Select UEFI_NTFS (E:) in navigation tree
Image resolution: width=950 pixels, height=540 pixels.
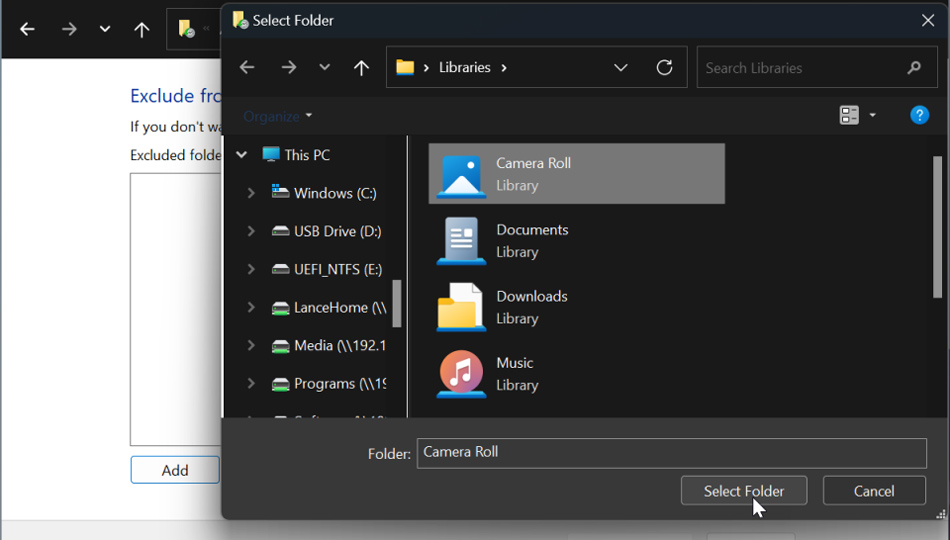[337, 269]
